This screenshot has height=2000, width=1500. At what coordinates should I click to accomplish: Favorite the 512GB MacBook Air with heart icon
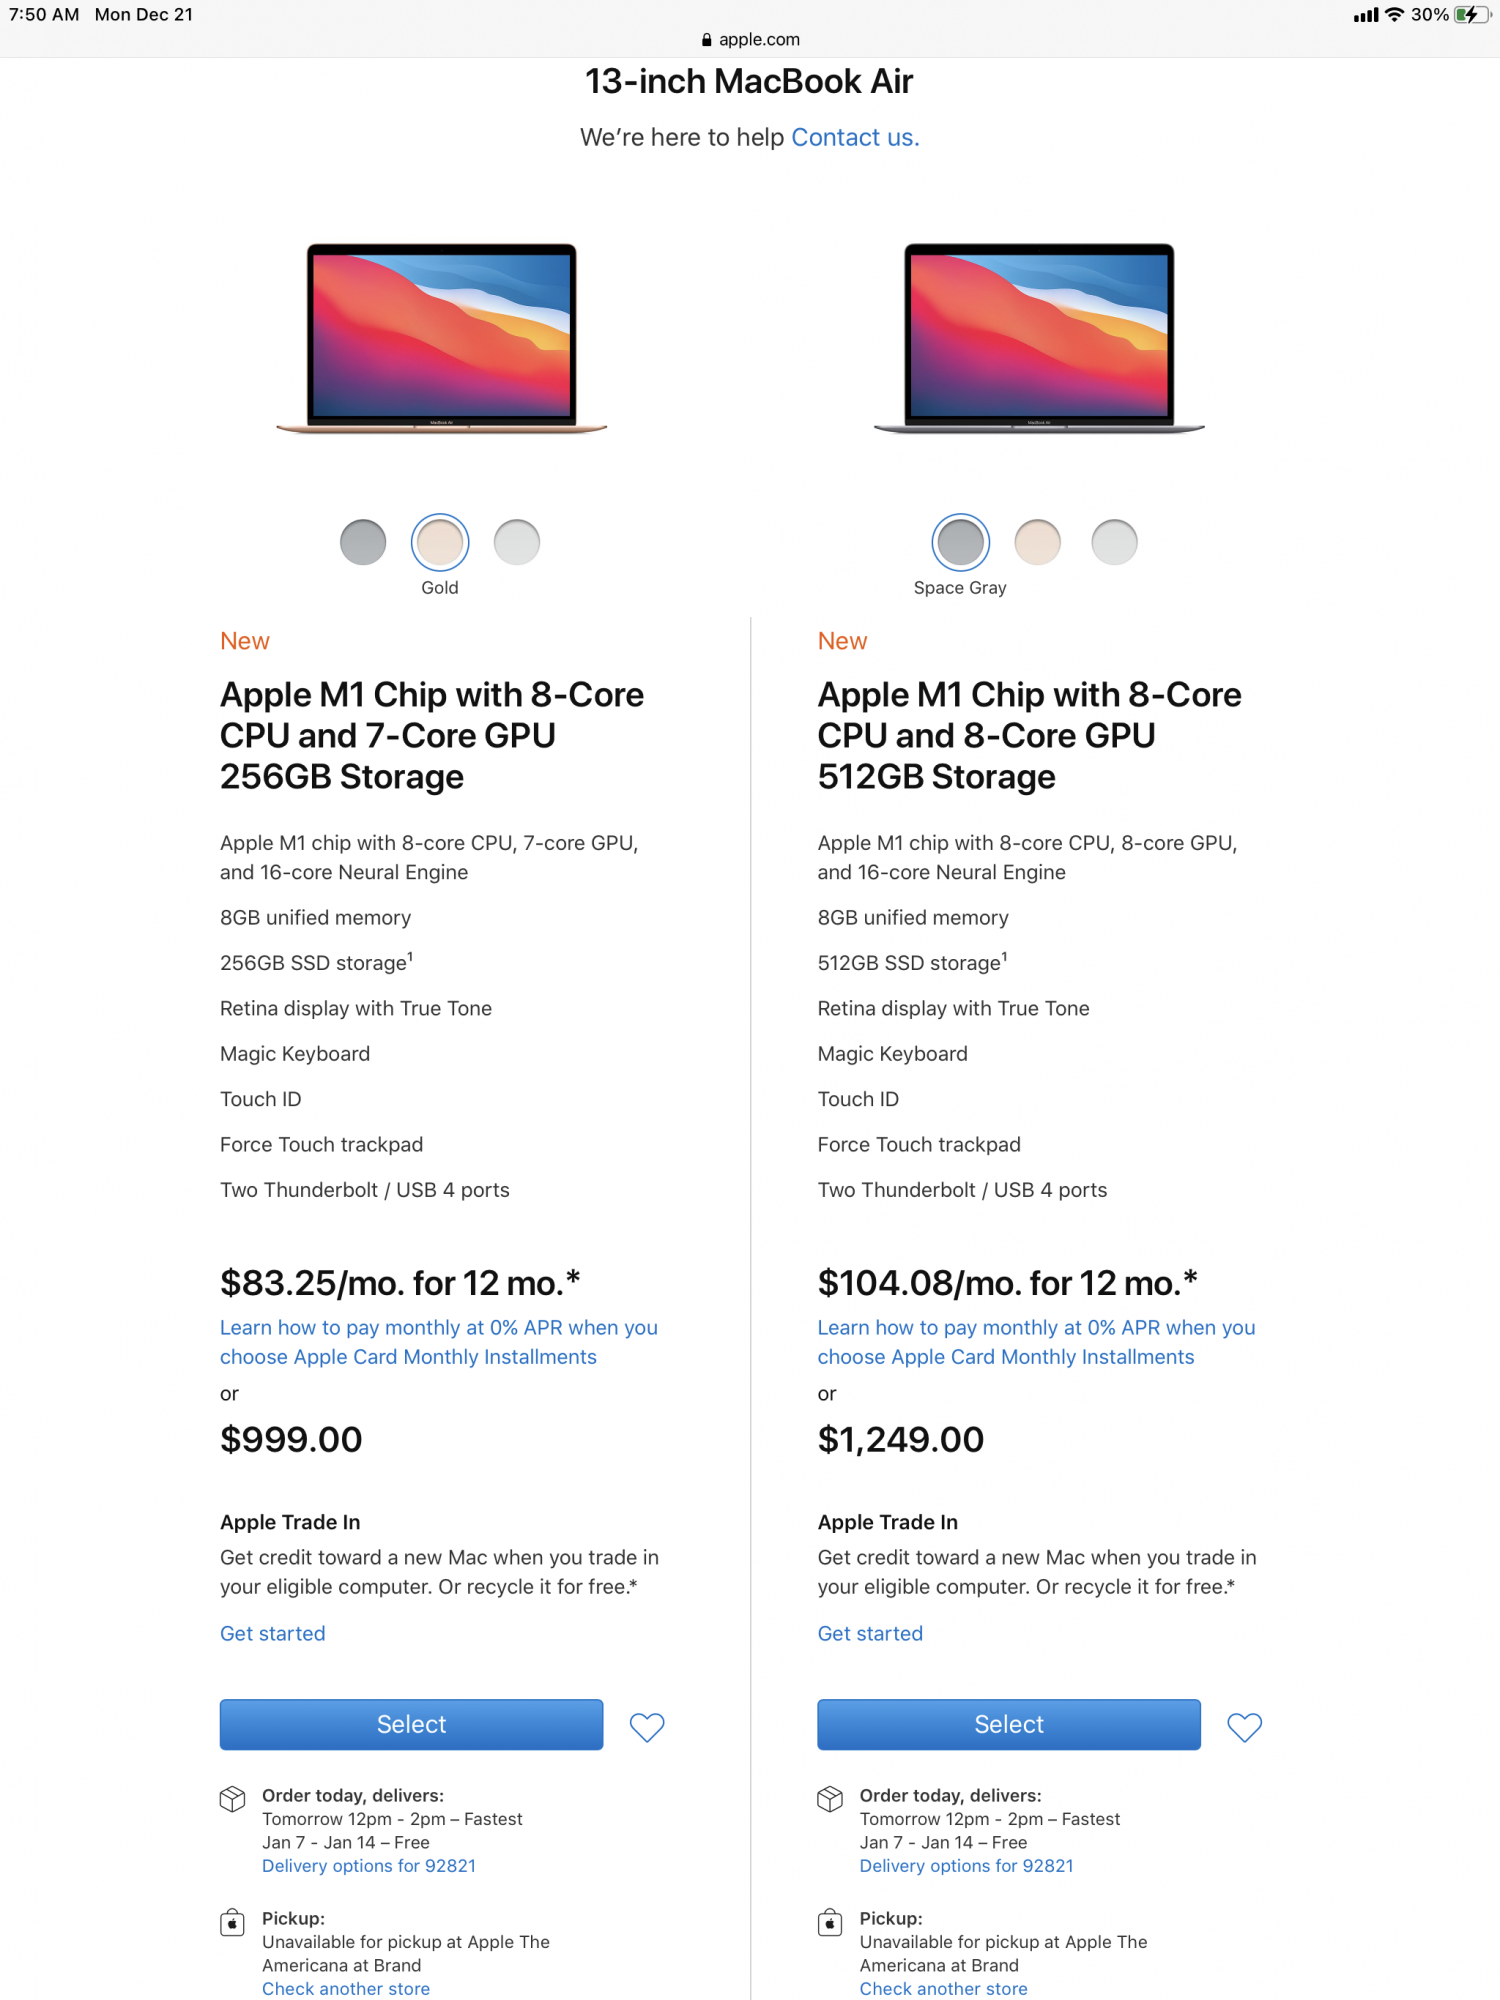1244,1727
